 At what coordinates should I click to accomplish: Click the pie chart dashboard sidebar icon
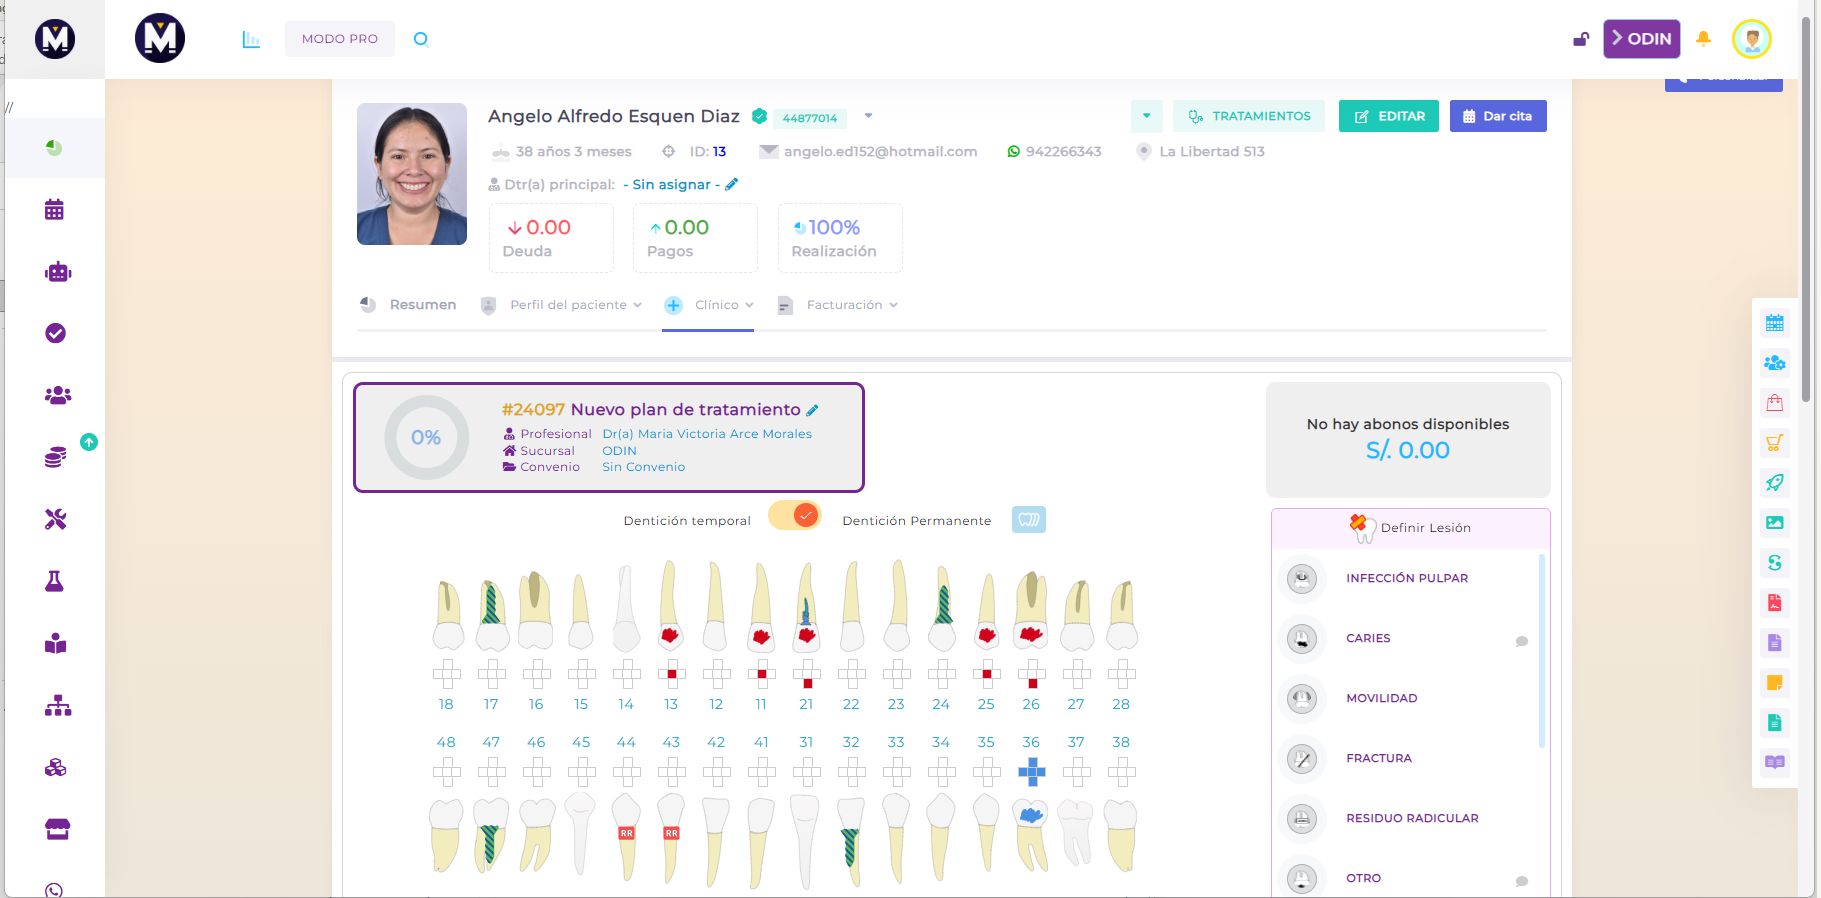point(54,148)
